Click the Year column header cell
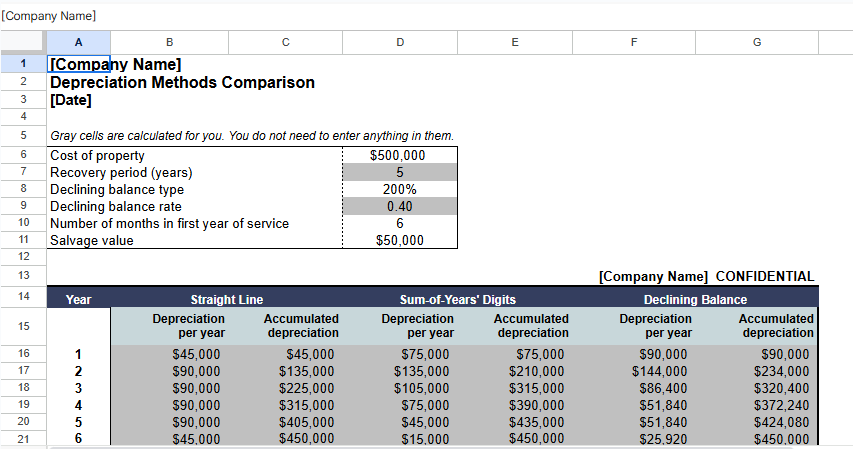This screenshot has height=449, width=853. tap(78, 299)
